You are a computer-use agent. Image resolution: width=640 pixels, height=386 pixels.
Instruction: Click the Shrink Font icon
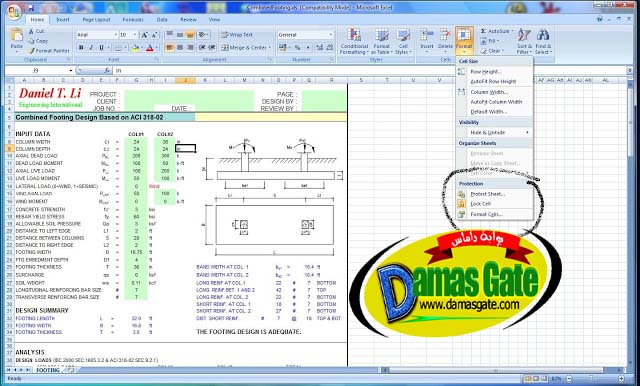pyautogui.click(x=154, y=35)
